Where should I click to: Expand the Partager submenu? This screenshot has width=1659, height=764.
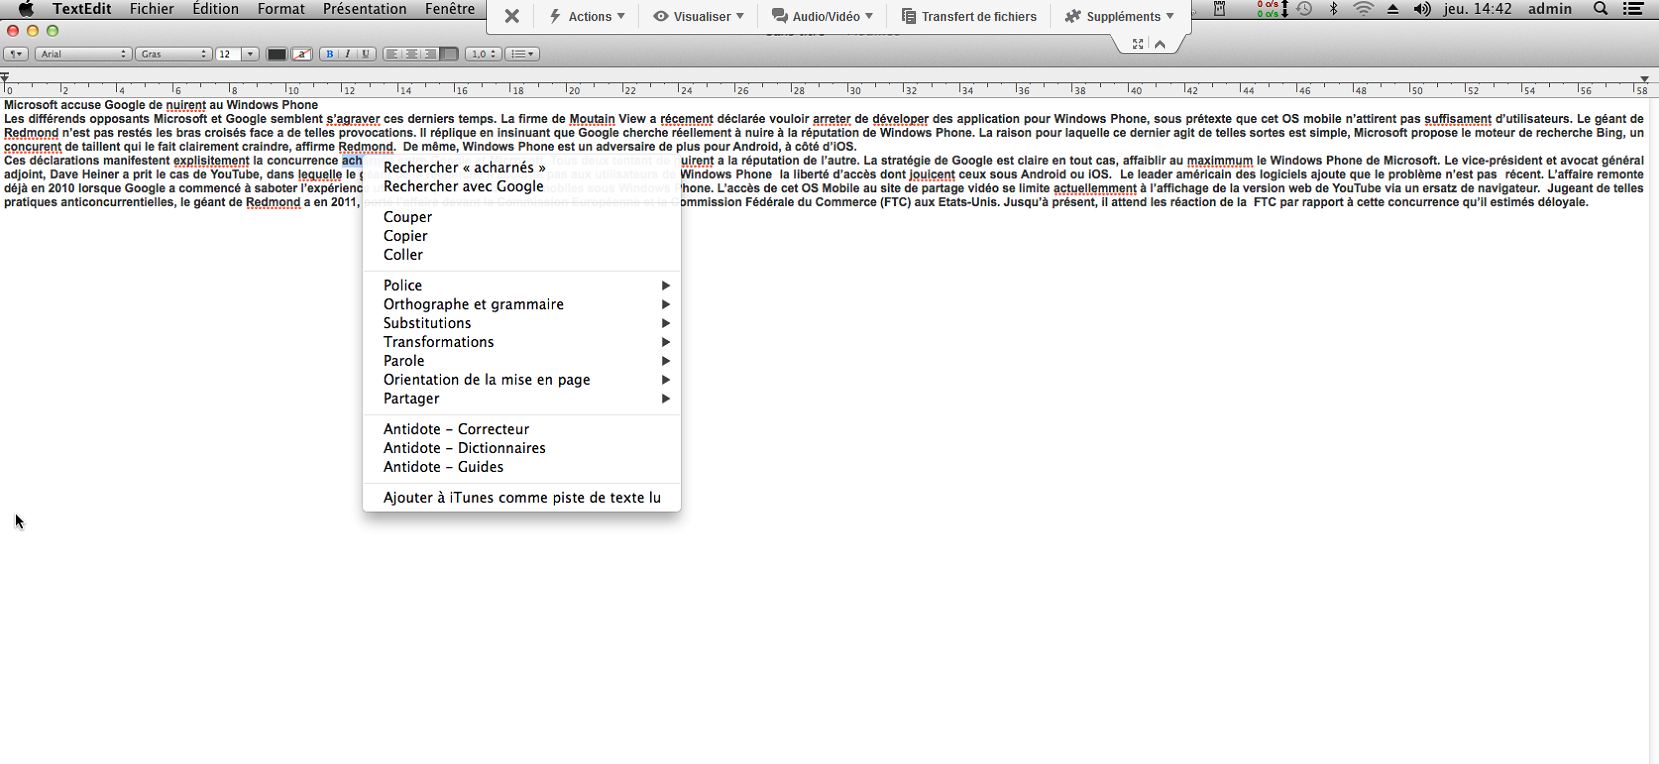click(x=521, y=399)
